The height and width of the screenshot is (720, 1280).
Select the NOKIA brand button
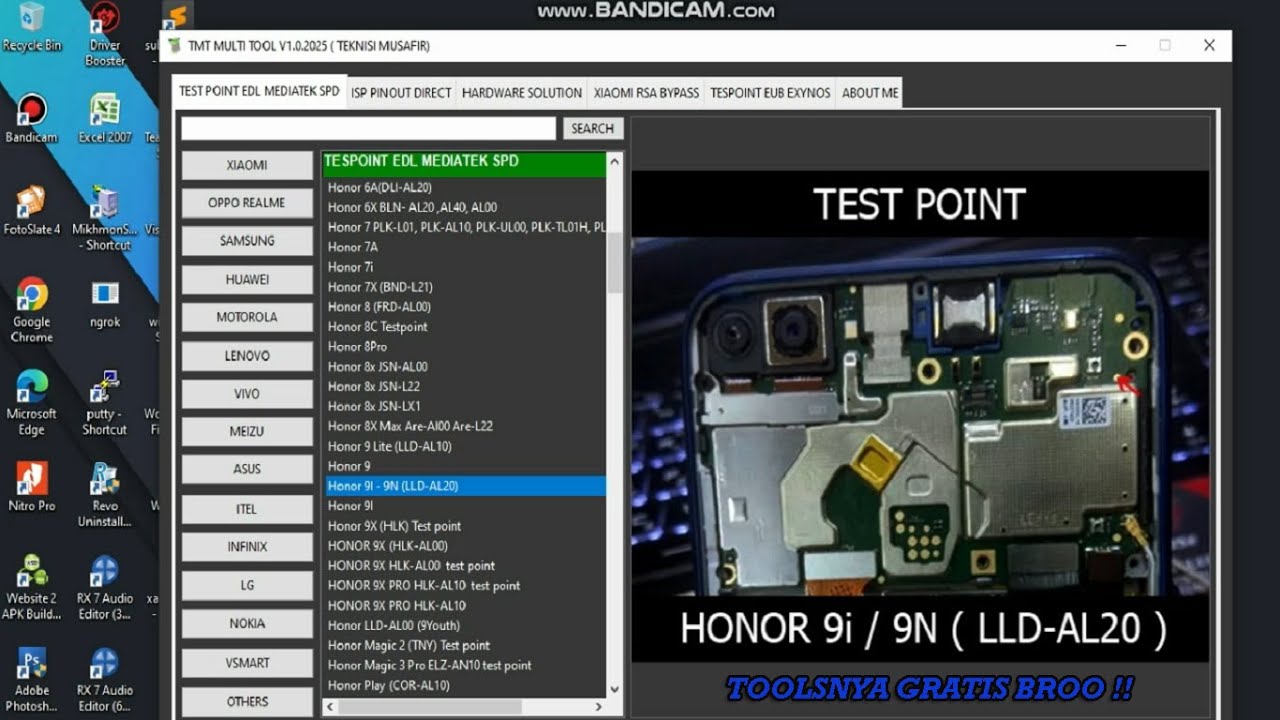pos(247,624)
